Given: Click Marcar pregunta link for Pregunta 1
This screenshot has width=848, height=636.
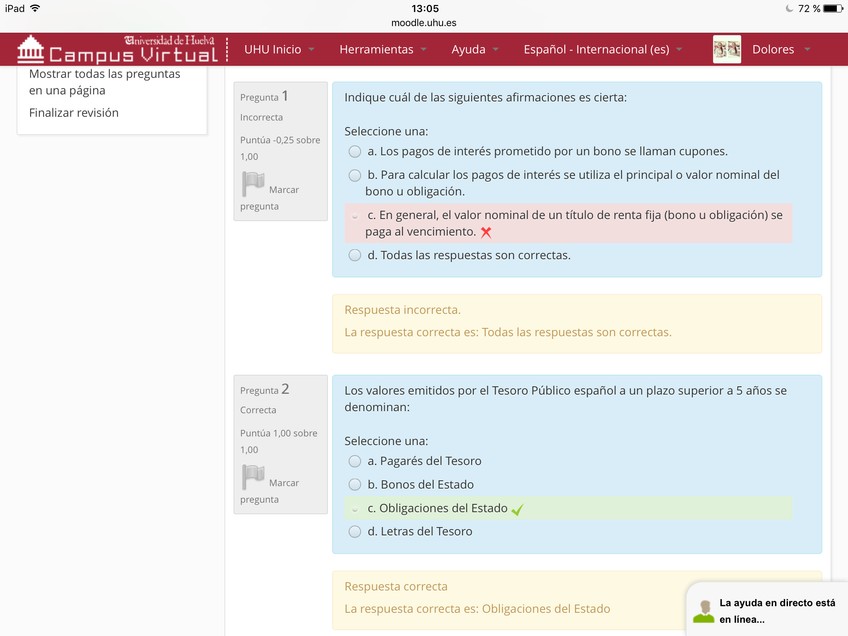Looking at the screenshot, I should pos(270,198).
